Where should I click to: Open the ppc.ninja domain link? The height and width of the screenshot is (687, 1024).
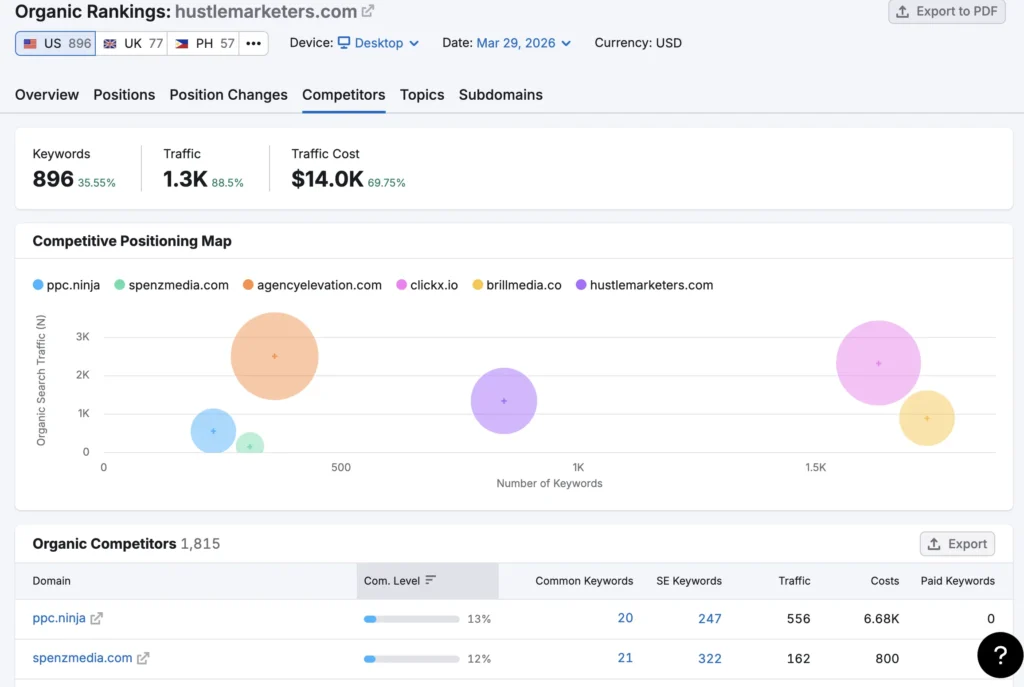click(59, 618)
